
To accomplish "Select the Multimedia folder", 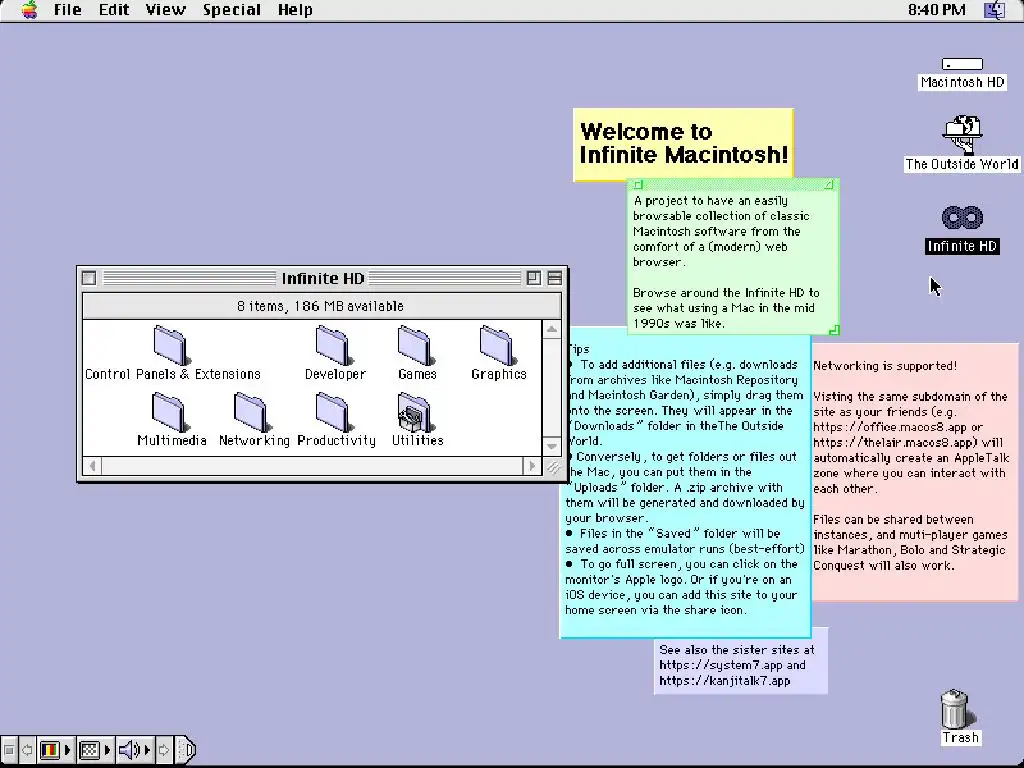I will [x=171, y=413].
